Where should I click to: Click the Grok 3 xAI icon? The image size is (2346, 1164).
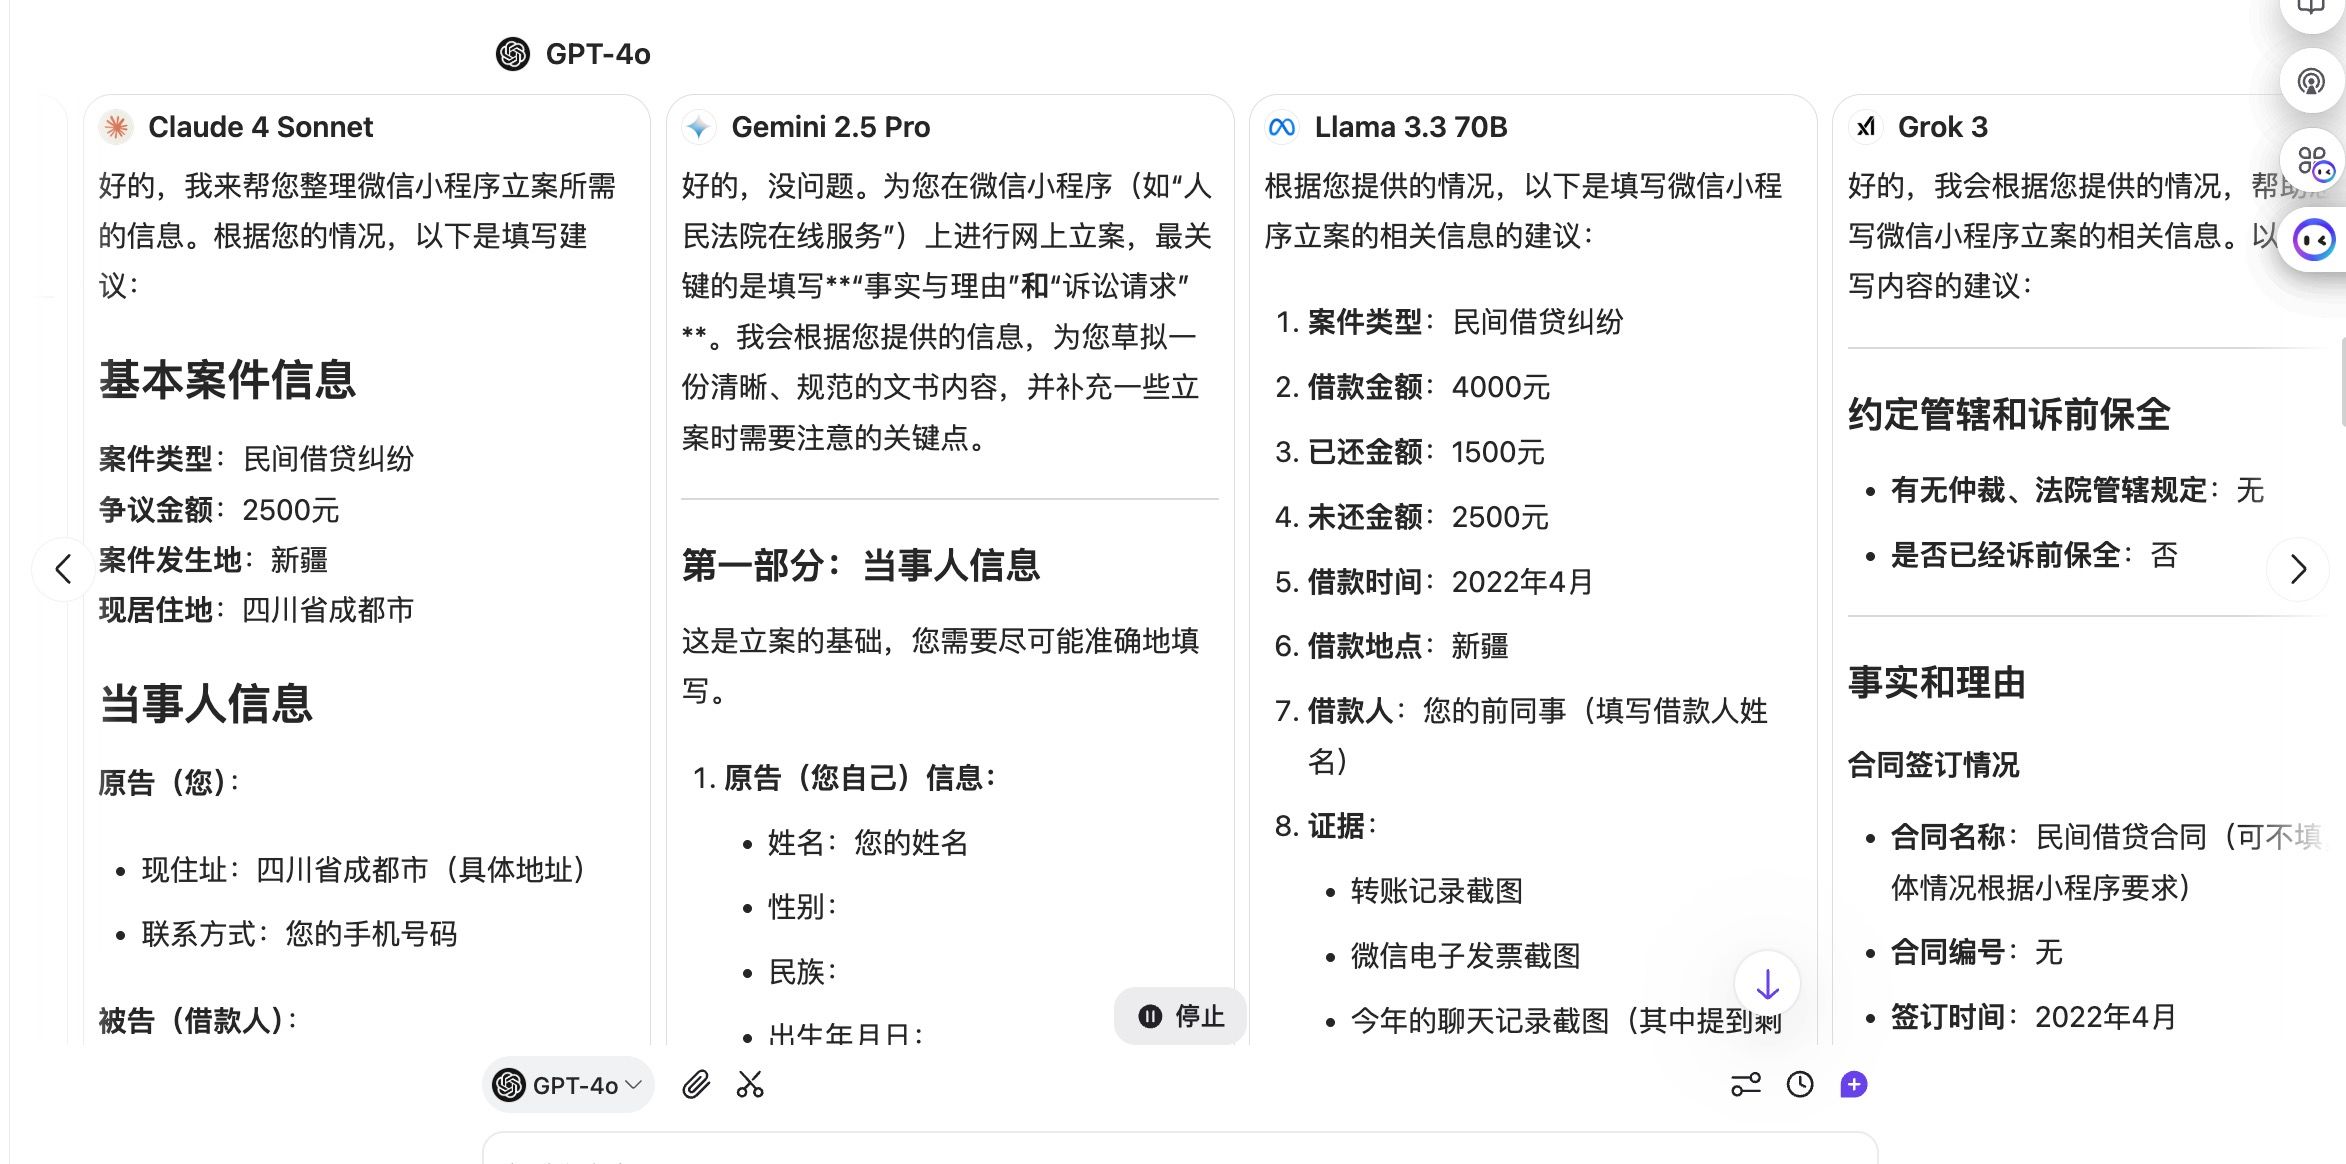pyautogui.click(x=1865, y=127)
